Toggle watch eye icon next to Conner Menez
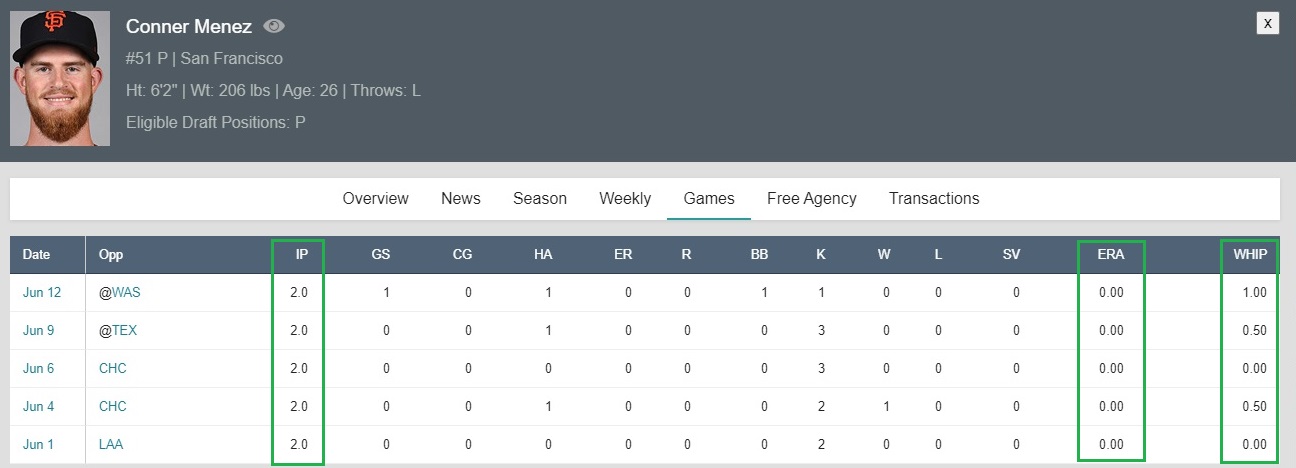Viewport: 1296px width, 468px height. (x=274, y=27)
